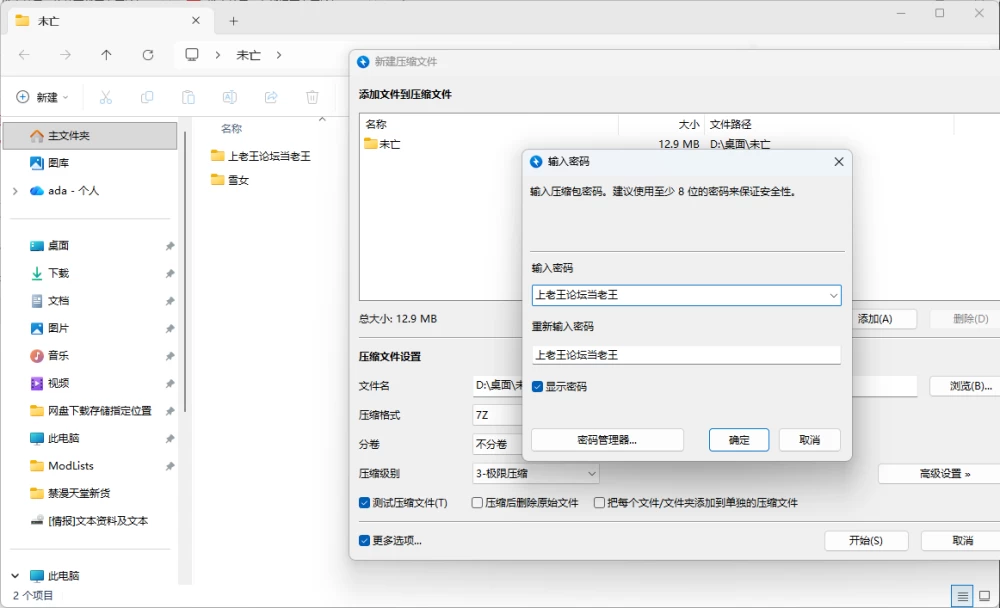The height and width of the screenshot is (608, 1000).
Task: Open the password field dropdown arrow
Action: tap(833, 295)
